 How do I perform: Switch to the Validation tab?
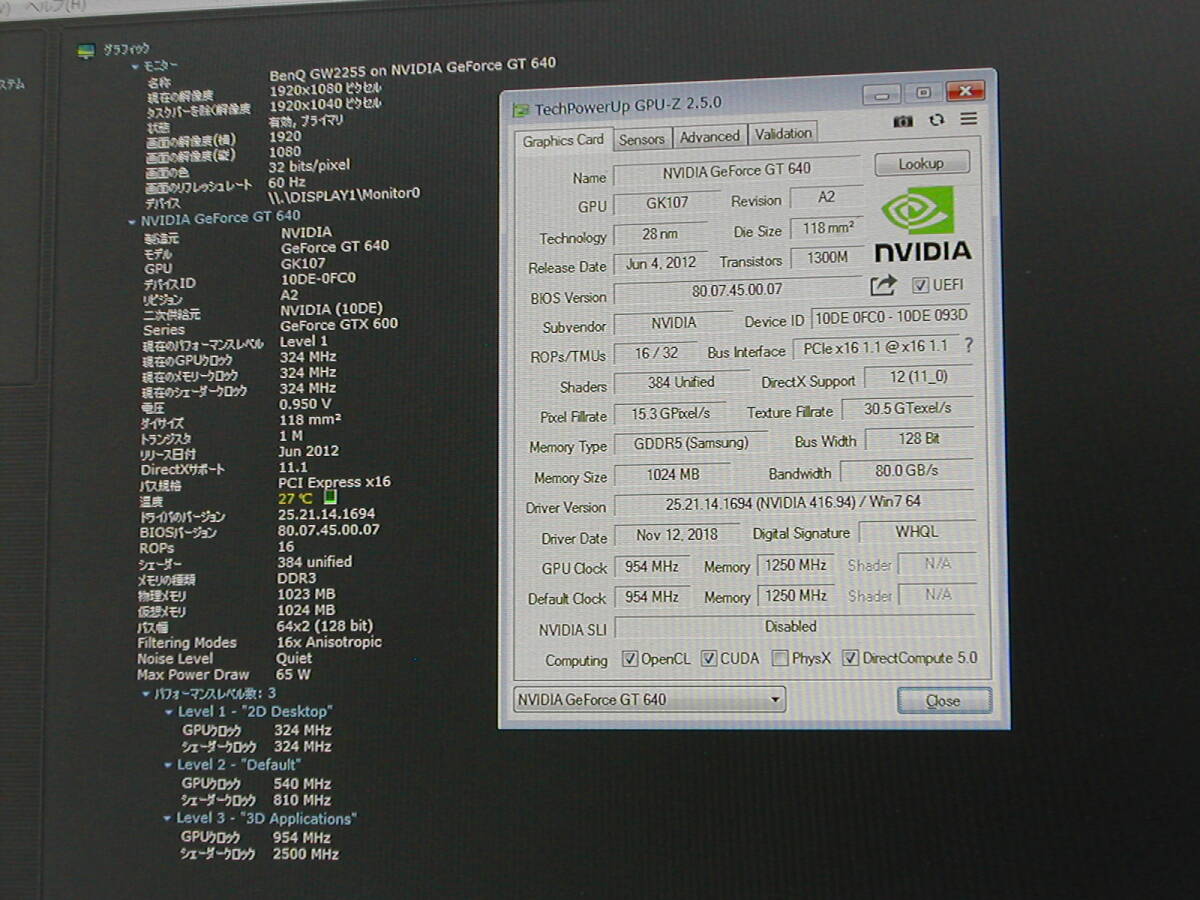[x=783, y=133]
